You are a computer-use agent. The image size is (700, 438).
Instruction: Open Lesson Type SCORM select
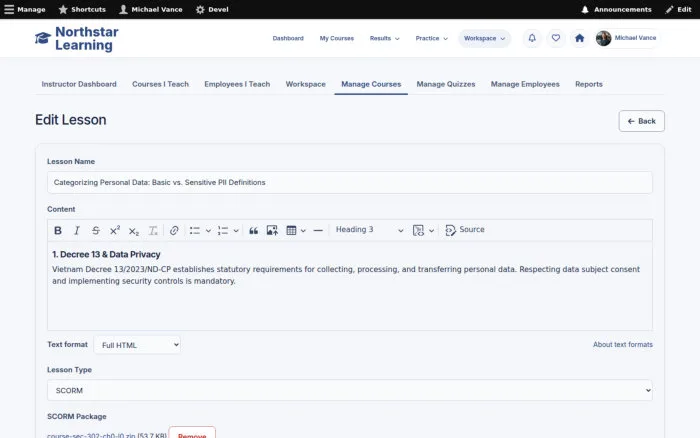(x=350, y=390)
